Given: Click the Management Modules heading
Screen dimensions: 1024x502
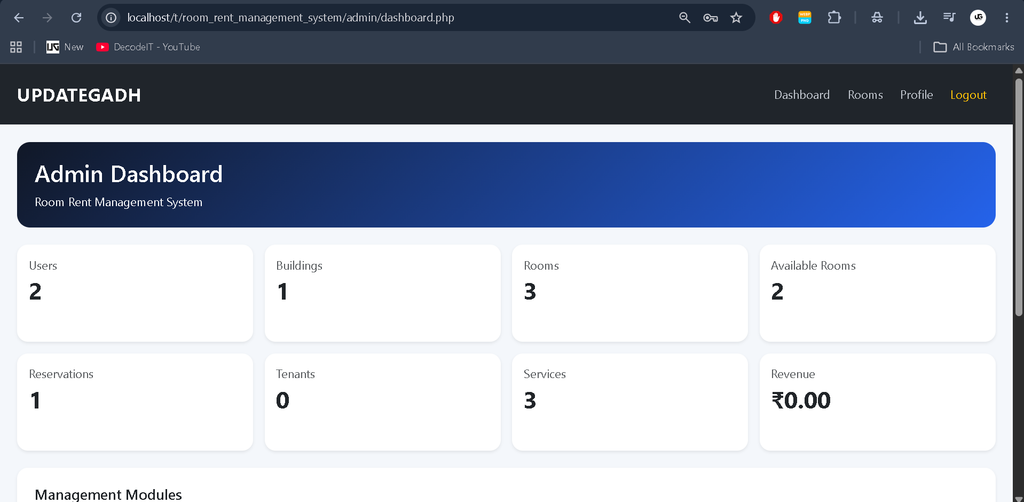Looking at the screenshot, I should point(108,494).
